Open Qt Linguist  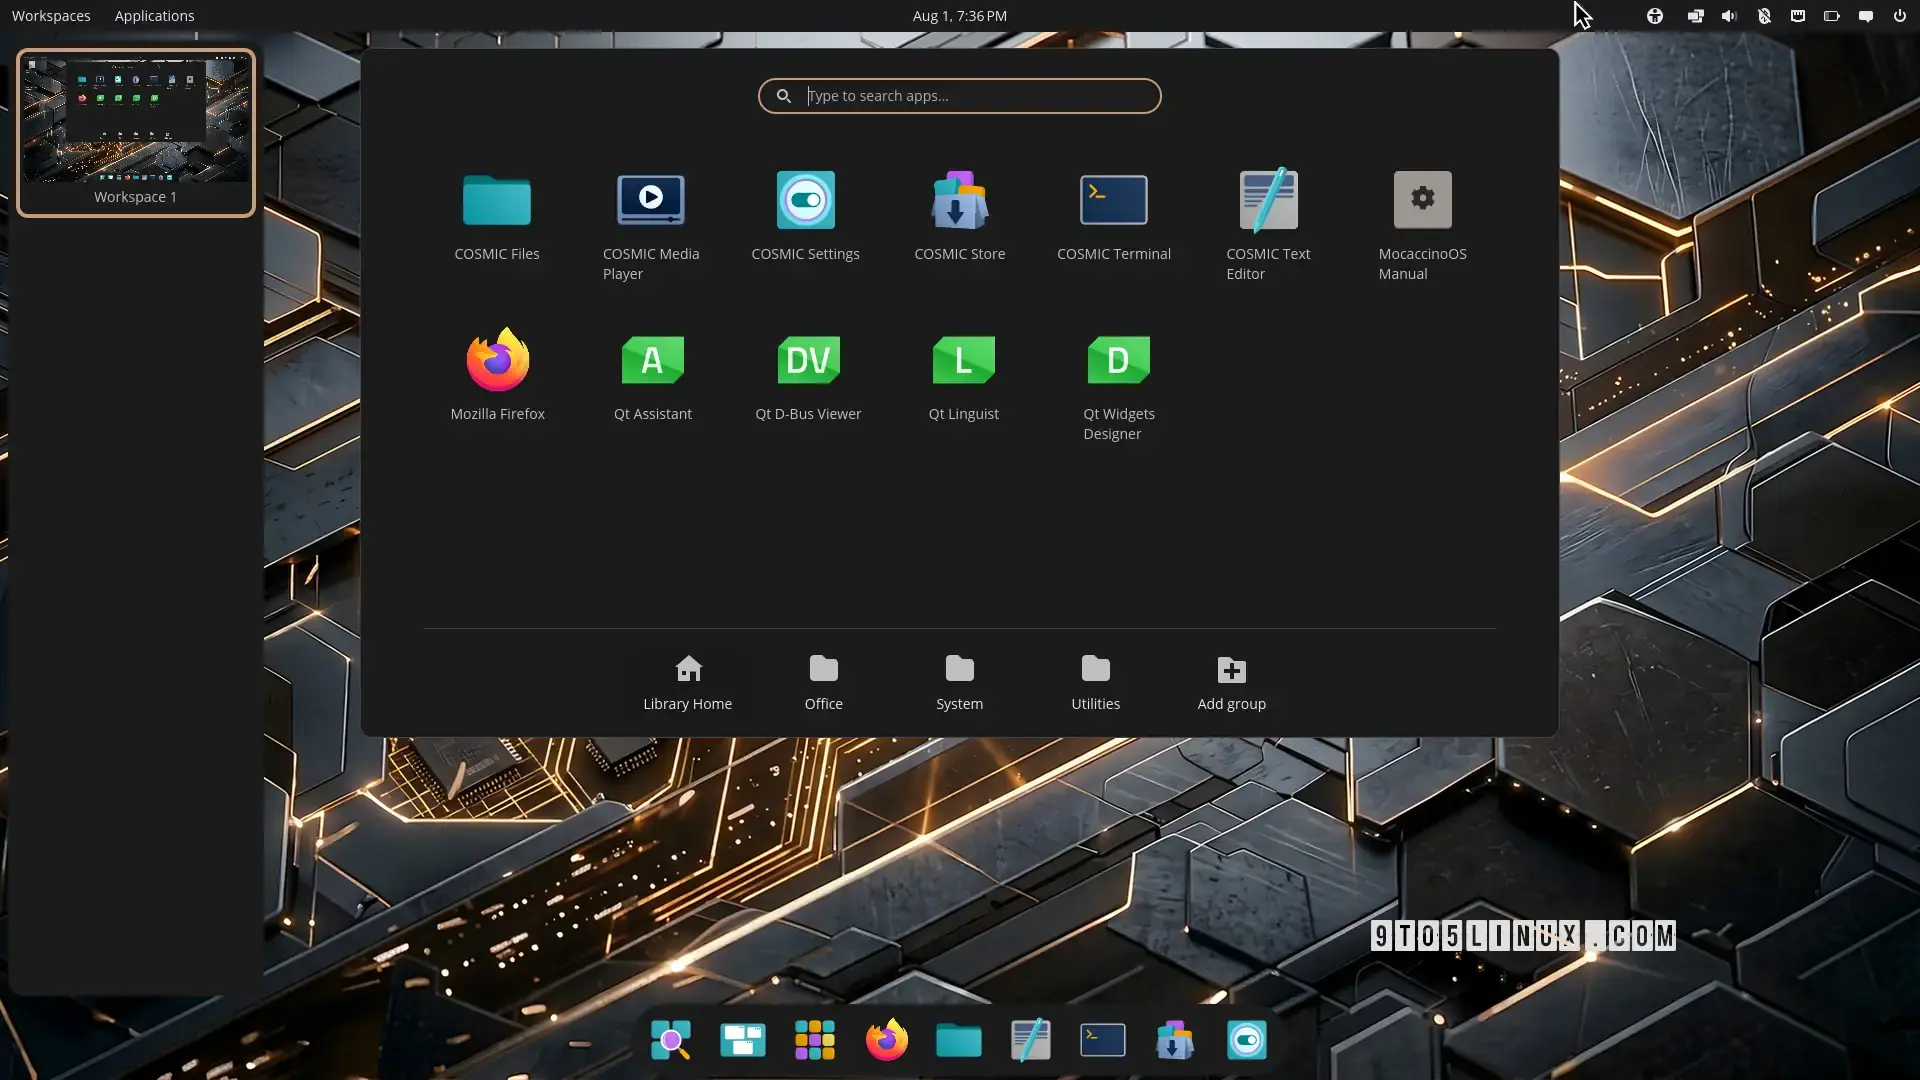(x=963, y=376)
